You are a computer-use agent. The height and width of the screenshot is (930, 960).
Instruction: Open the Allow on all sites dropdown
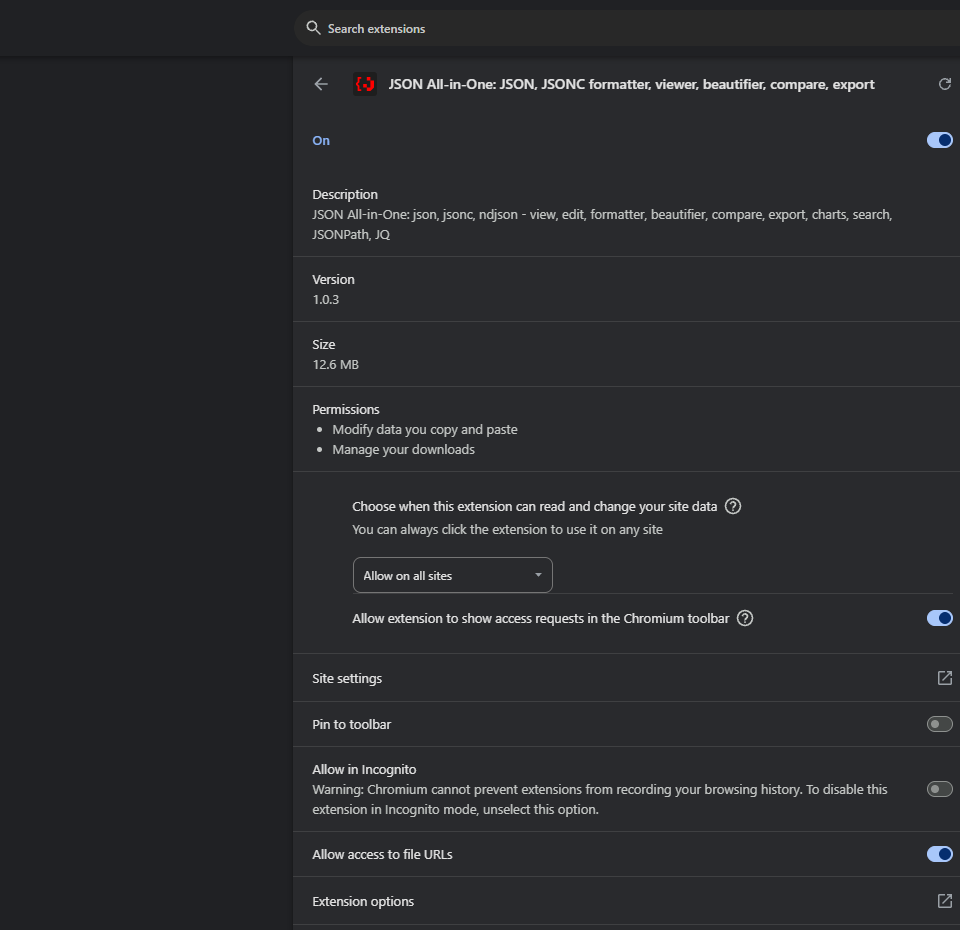pyautogui.click(x=452, y=576)
